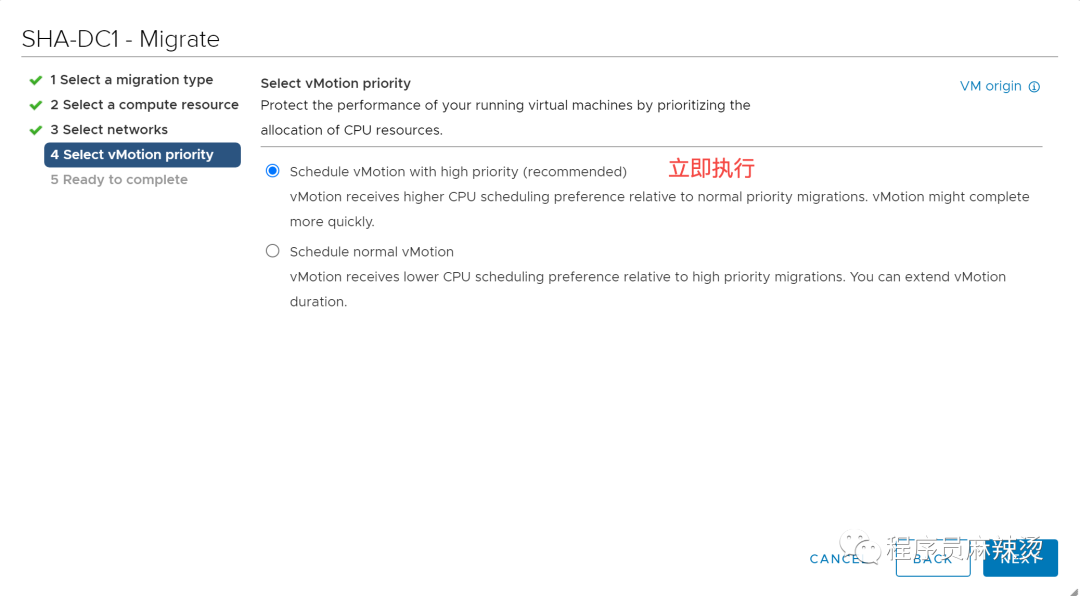
Task: Choose the Schedule normal vMotion radio button
Action: tap(273, 251)
